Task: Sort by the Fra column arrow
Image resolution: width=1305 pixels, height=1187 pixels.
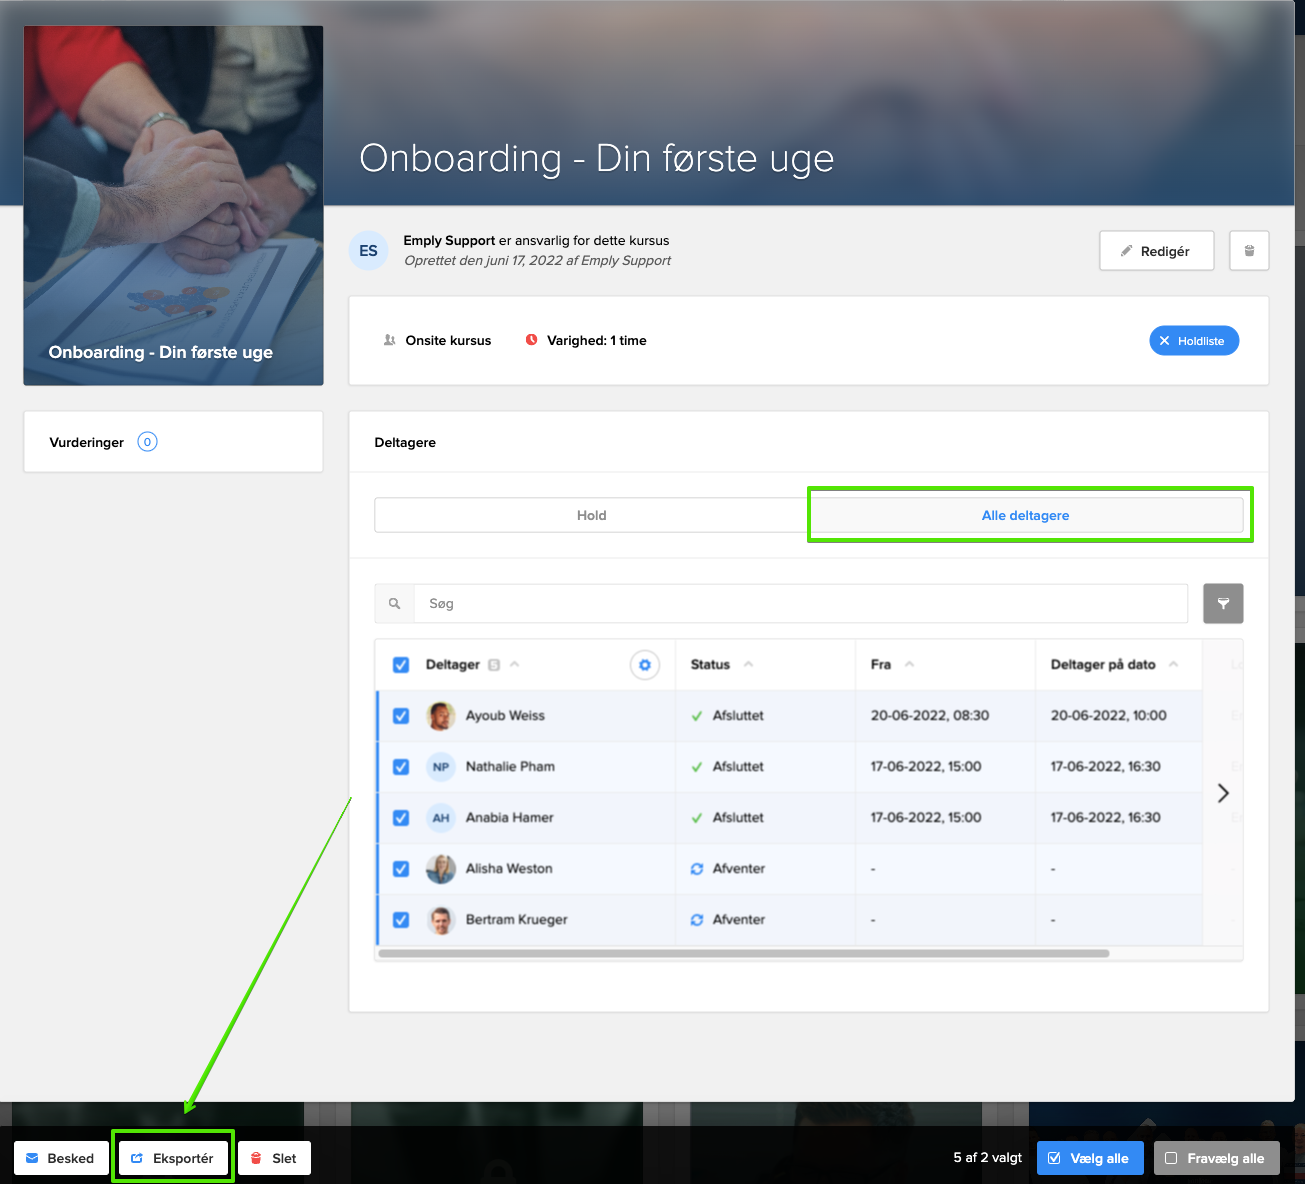Action: click(x=909, y=665)
